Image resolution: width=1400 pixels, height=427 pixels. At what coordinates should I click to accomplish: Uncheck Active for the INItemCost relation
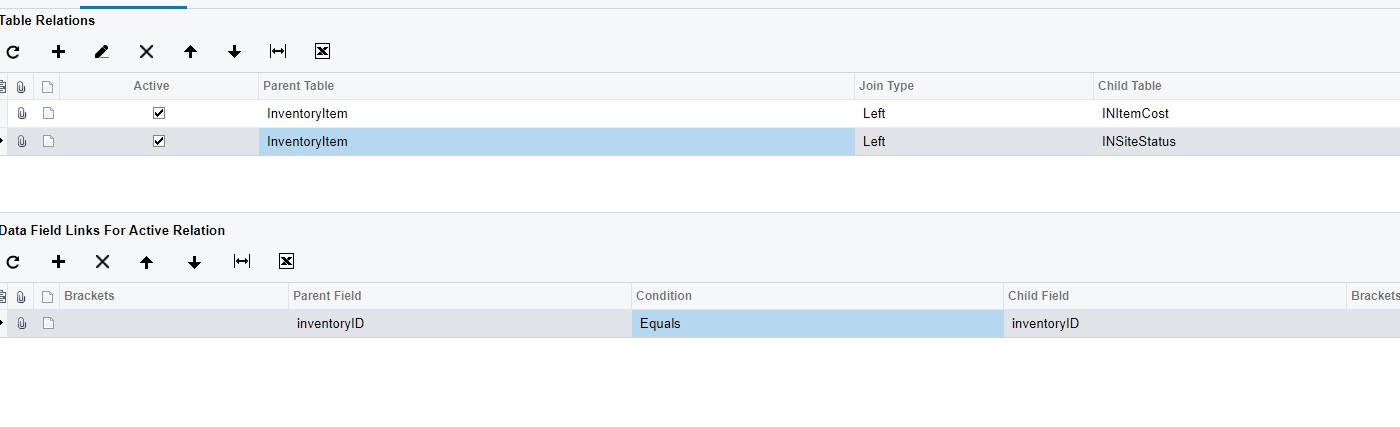[158, 113]
